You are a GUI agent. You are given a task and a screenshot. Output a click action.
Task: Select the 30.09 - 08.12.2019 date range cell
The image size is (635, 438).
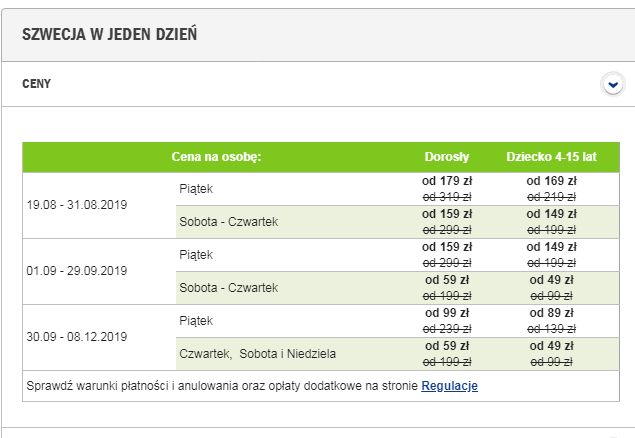pos(77,337)
